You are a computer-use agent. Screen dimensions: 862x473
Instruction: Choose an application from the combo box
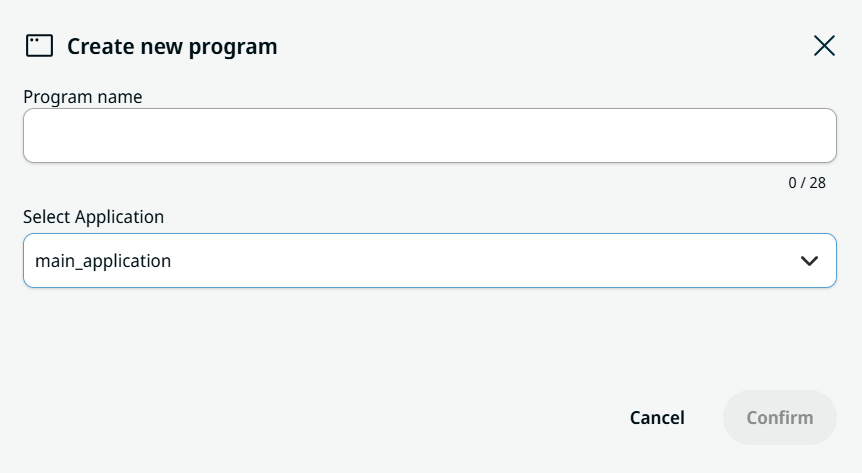(x=430, y=260)
